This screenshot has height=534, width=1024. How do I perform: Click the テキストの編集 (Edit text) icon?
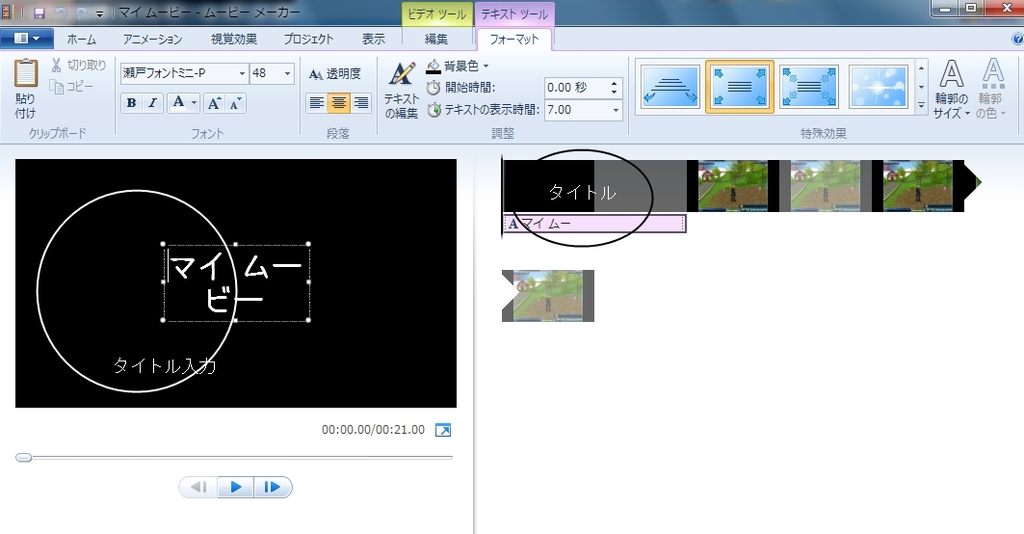pos(401,76)
